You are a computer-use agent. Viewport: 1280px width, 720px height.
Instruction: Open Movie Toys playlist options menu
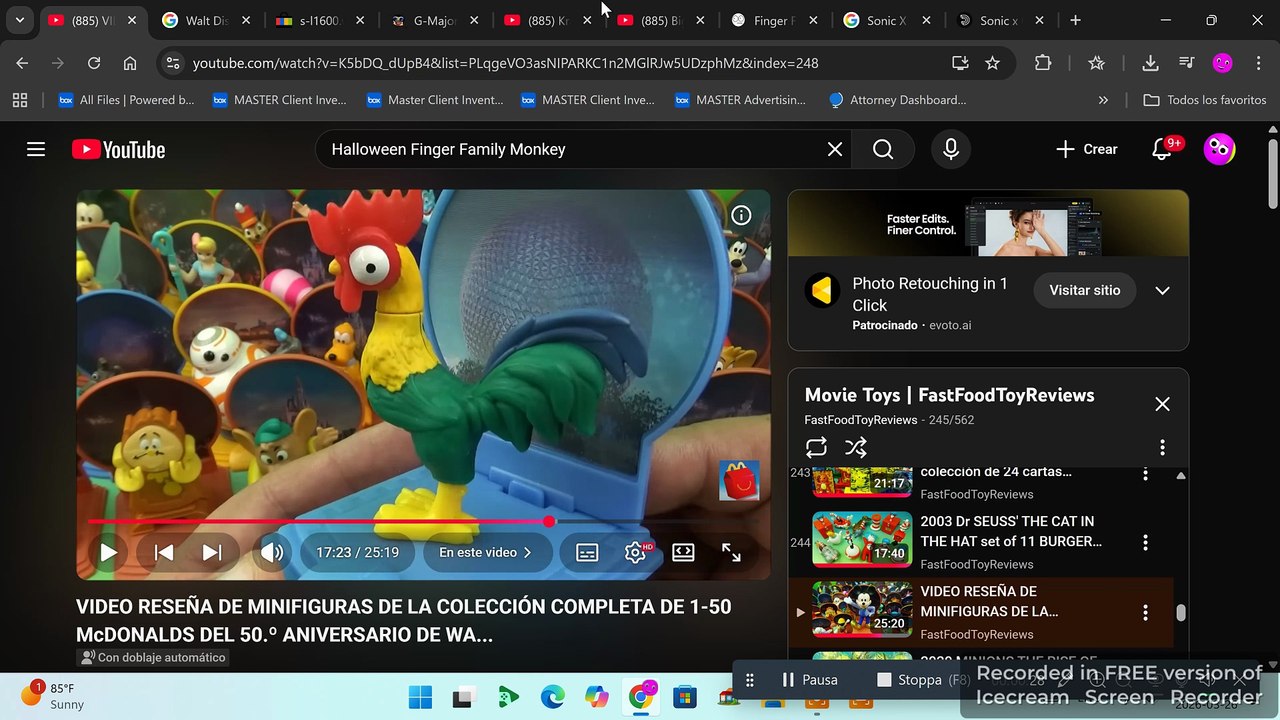[1162, 447]
